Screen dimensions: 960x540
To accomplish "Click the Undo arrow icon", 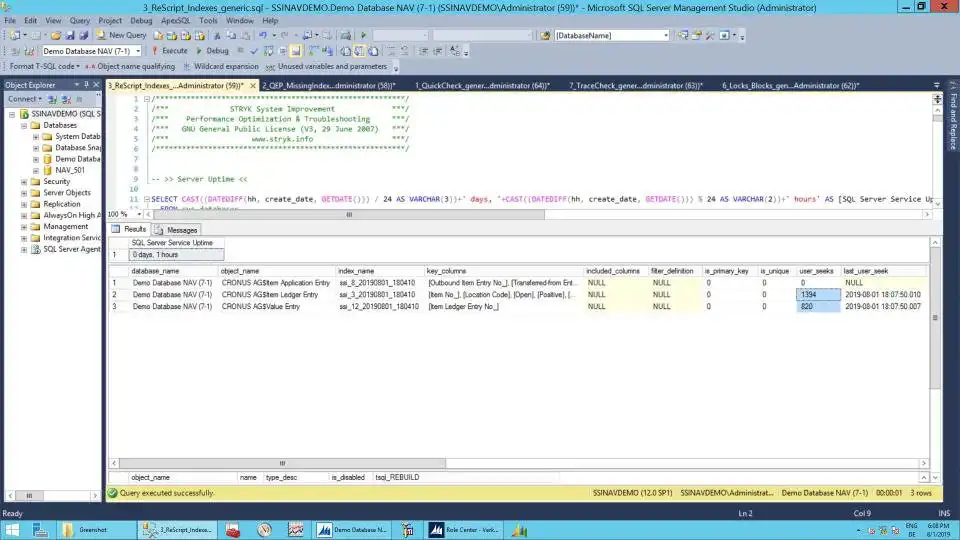I will click(263, 36).
